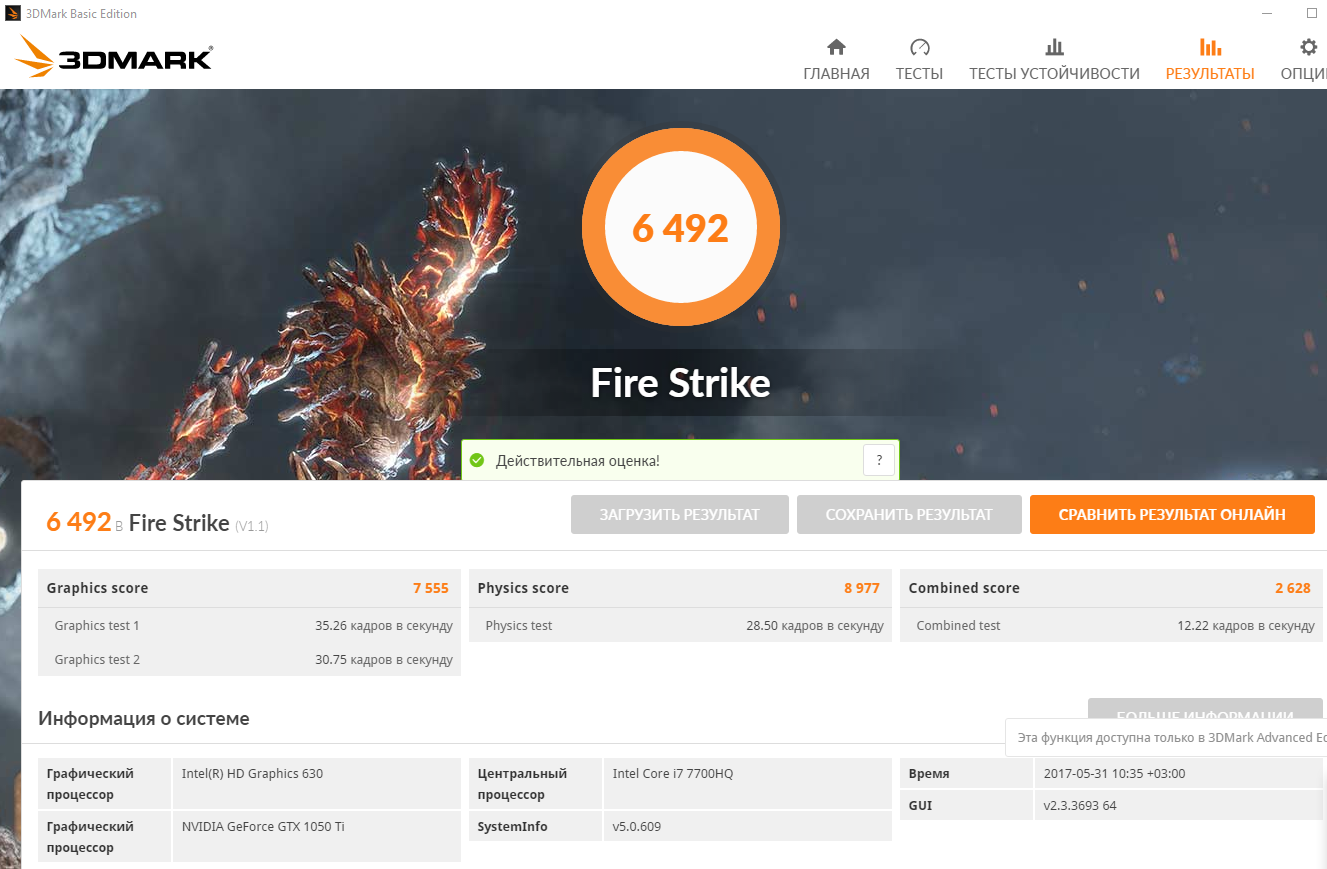Image resolution: width=1327 pixels, height=869 pixels.
Task: Select the Combined score value 2 628
Action: (1293, 588)
